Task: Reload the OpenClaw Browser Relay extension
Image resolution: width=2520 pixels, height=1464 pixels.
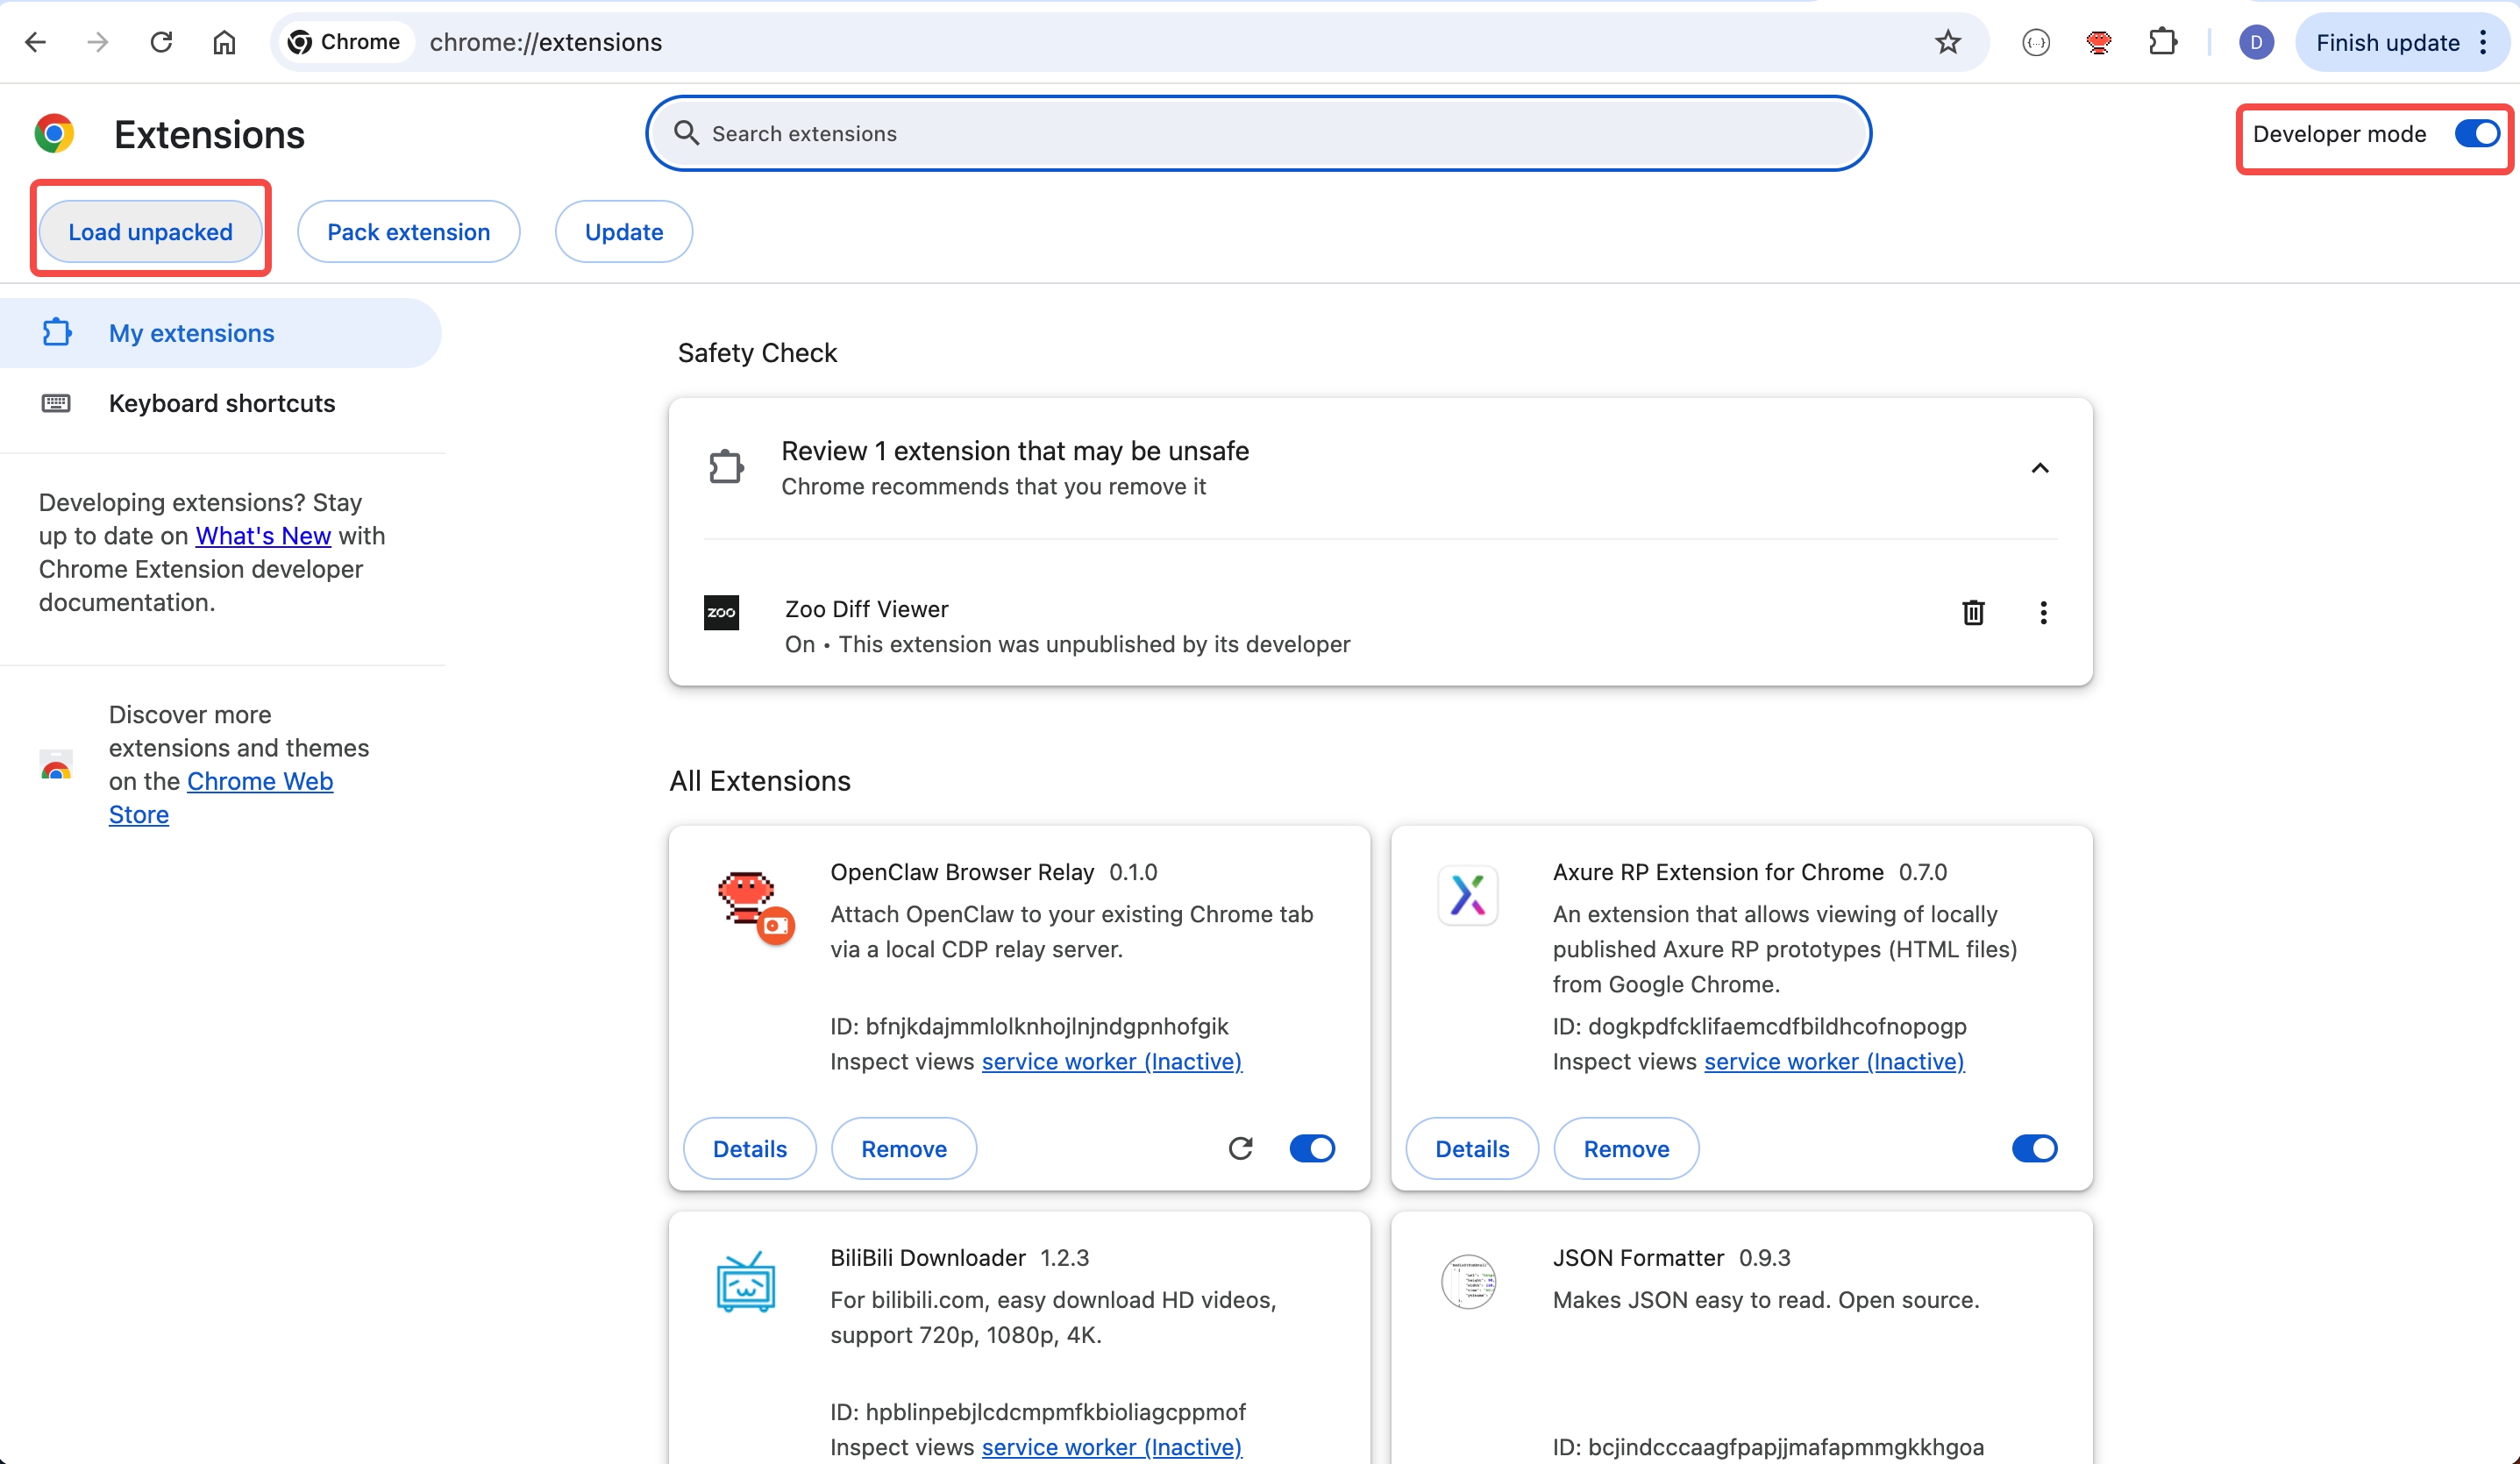Action: pyautogui.click(x=1240, y=1148)
